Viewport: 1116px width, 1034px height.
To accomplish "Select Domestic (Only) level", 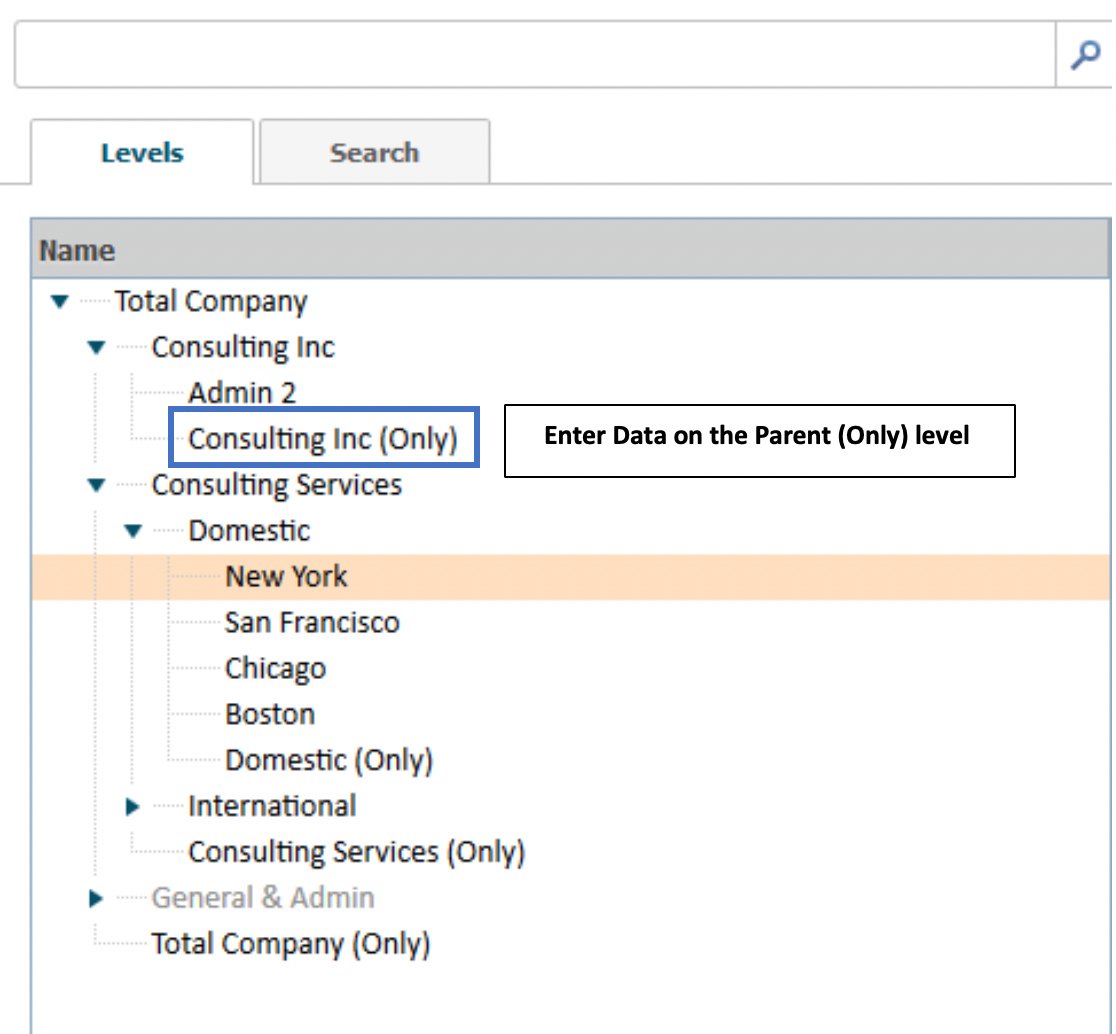I will coord(329,760).
